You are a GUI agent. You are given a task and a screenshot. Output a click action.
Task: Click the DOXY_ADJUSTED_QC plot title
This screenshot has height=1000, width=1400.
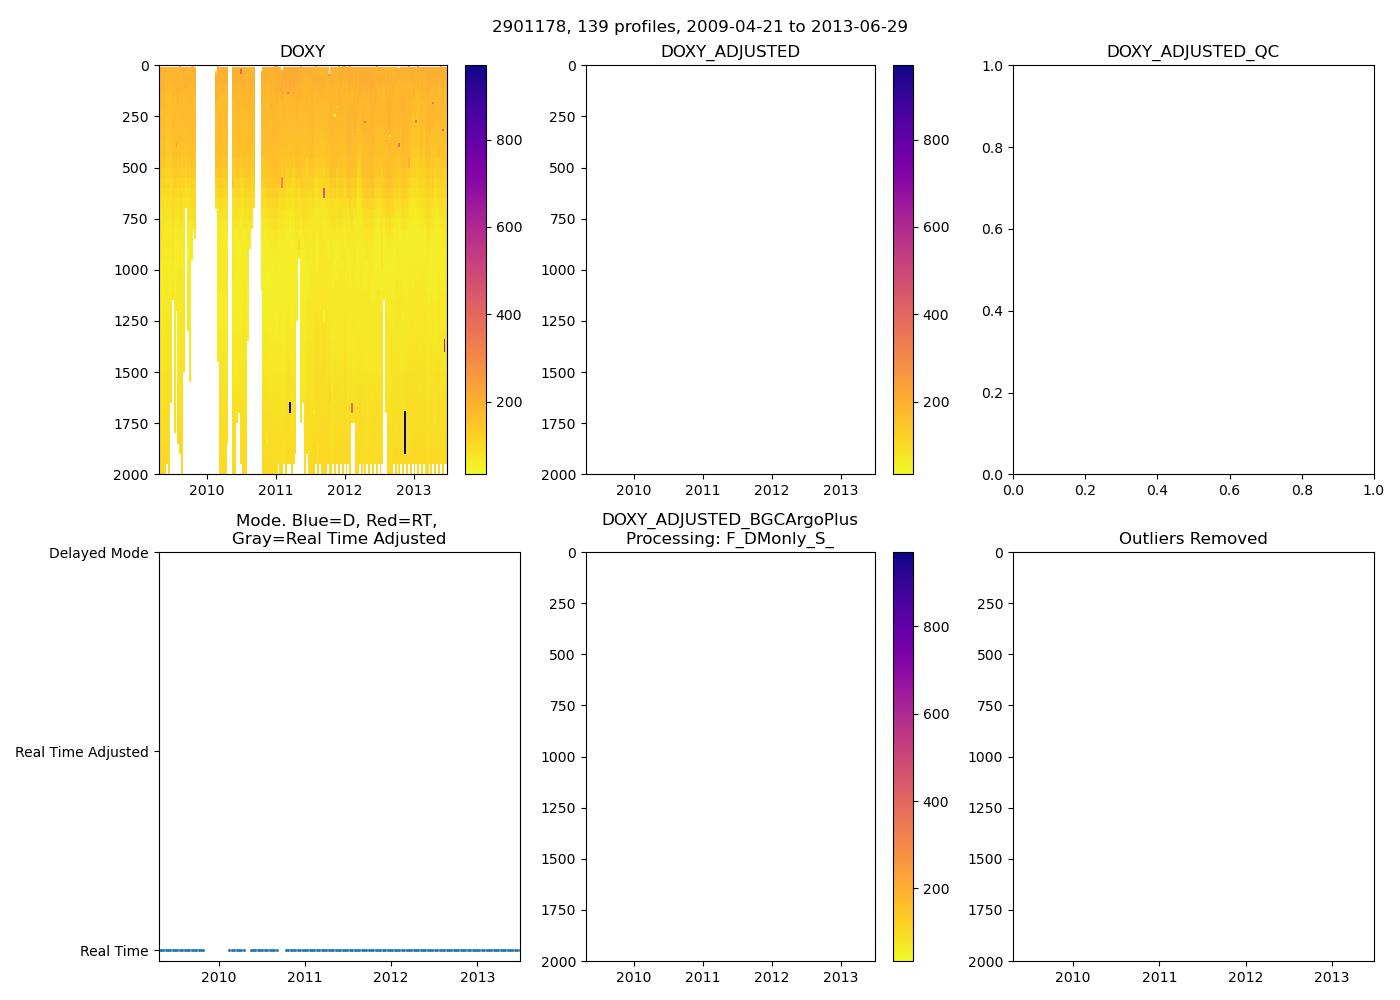[x=1192, y=52]
